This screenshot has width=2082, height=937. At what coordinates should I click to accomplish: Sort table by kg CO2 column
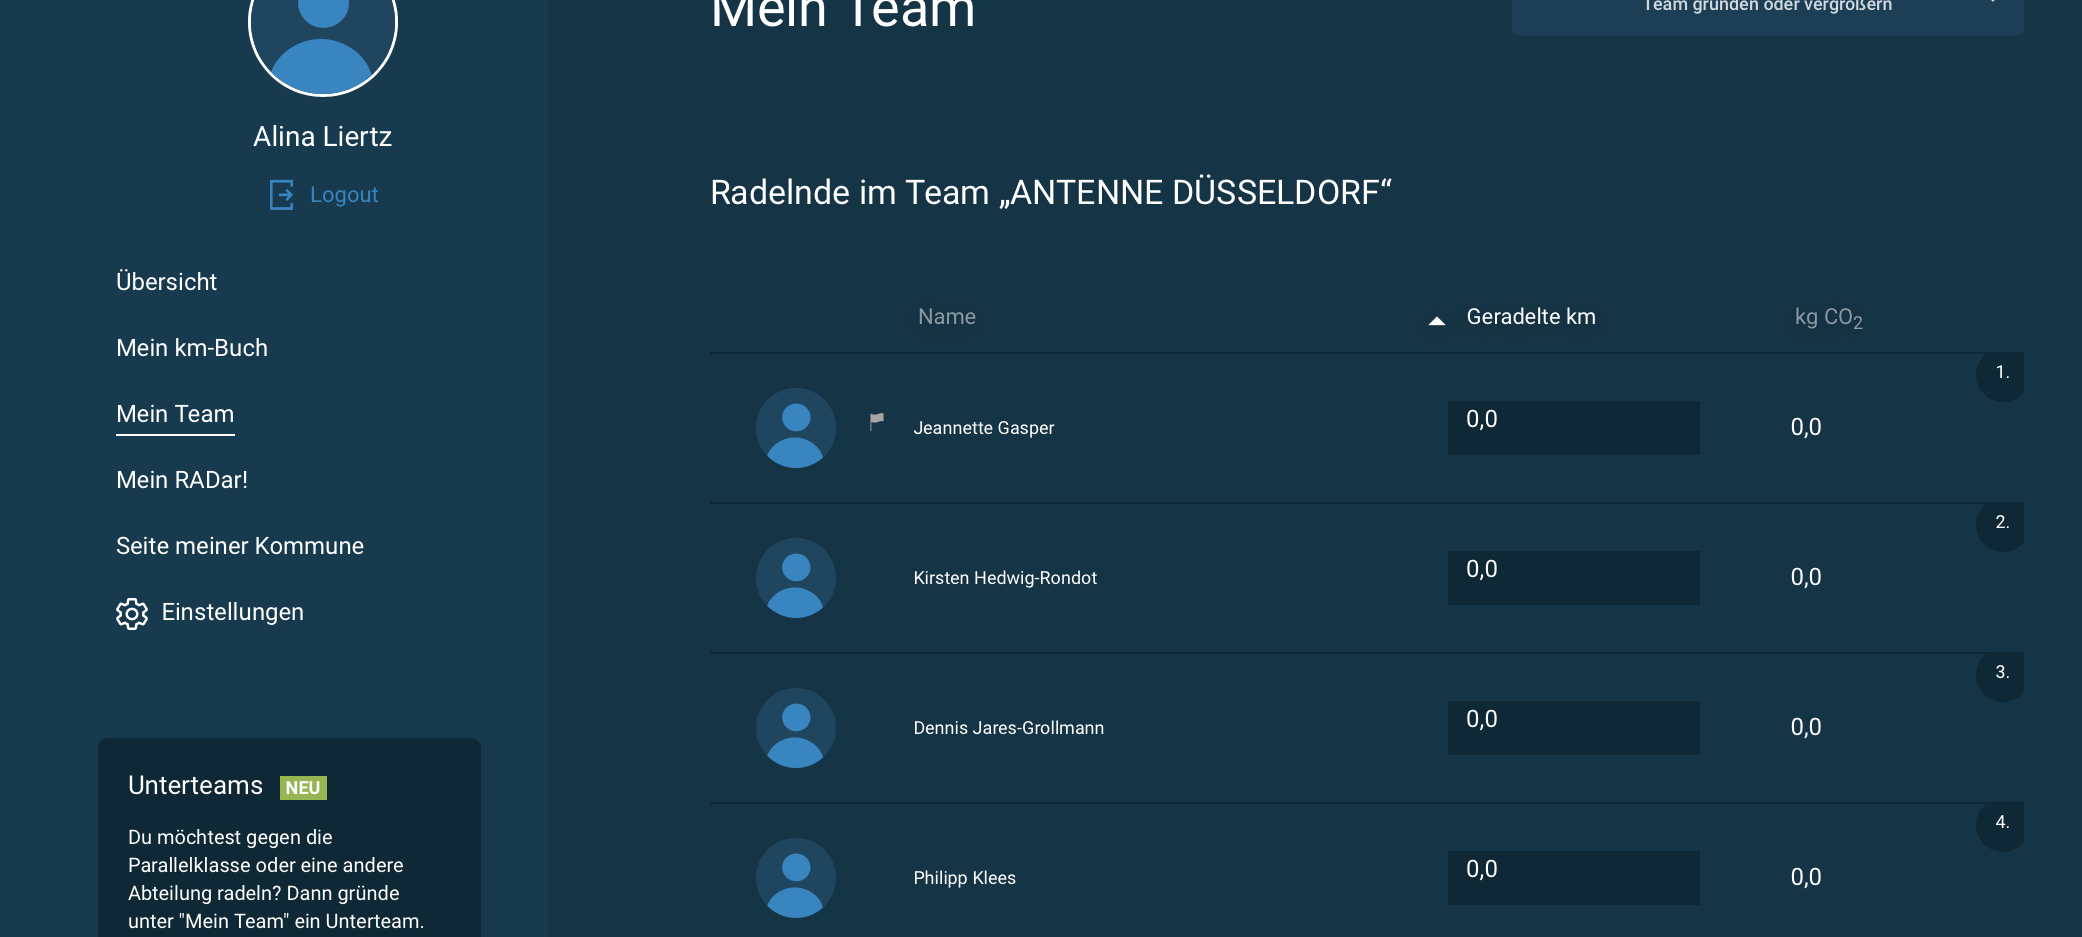1827,318
